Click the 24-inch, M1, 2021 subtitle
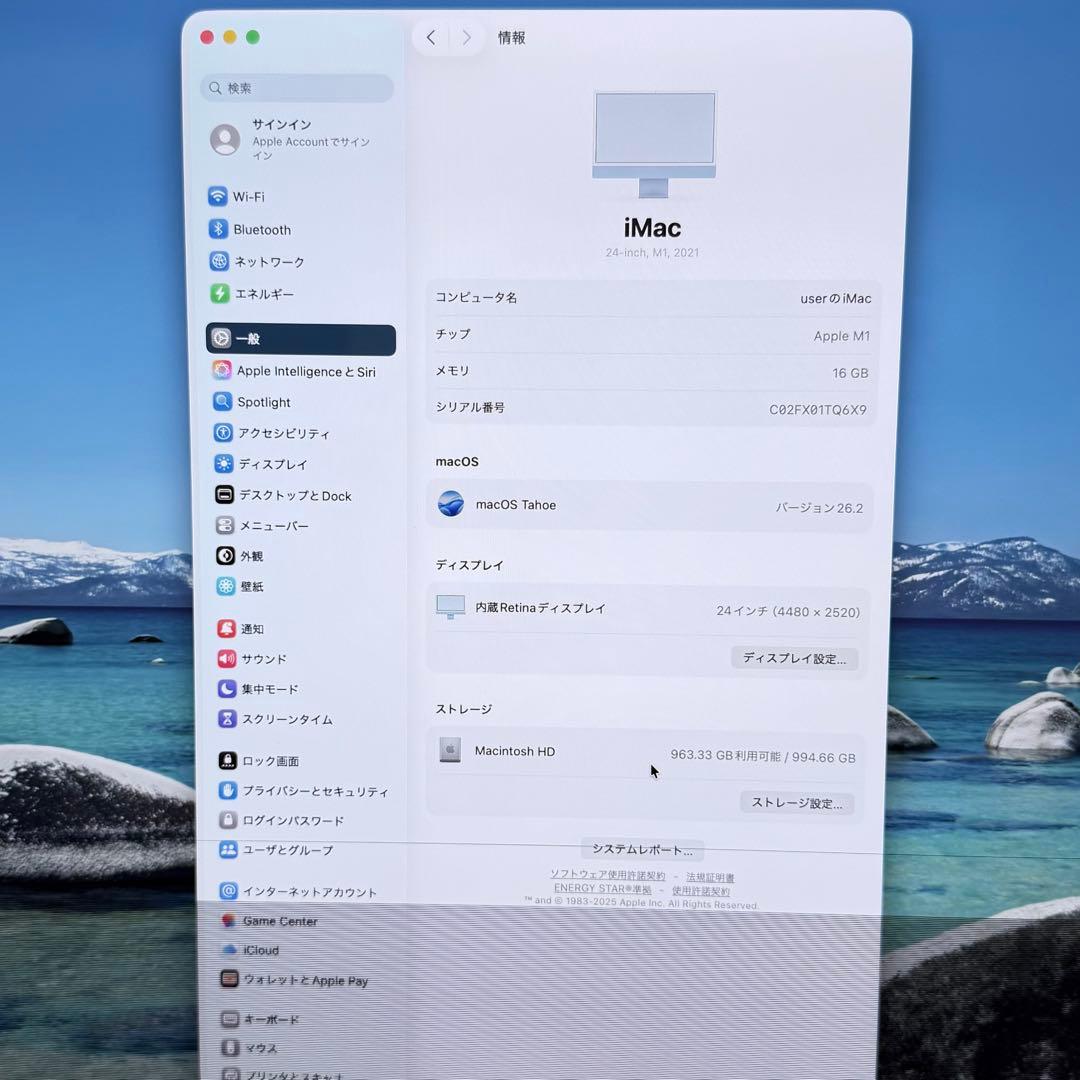Viewport: 1080px width, 1080px height. pos(652,253)
